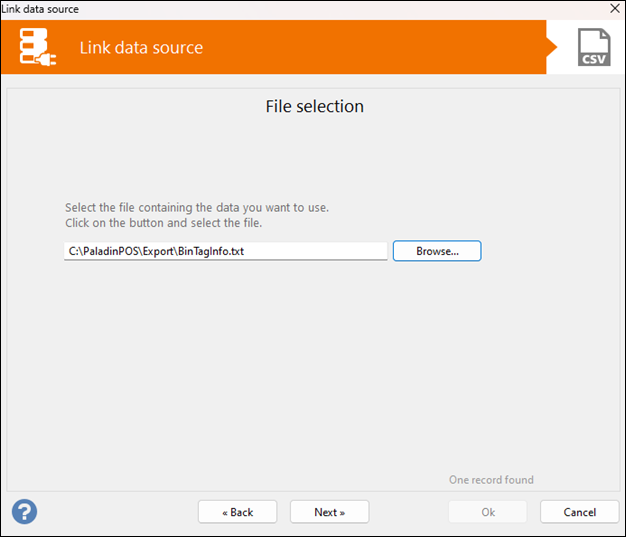Click blank area below the file path field
This screenshot has height=537, width=626.
coord(300,360)
